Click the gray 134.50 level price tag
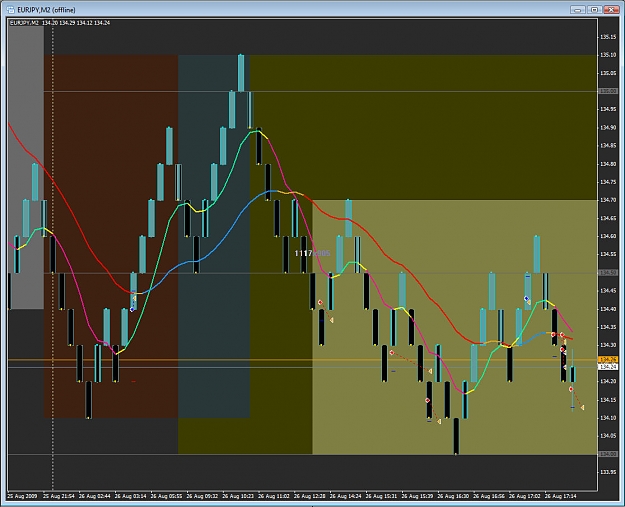Viewport: 625px width, 507px height. [x=608, y=273]
